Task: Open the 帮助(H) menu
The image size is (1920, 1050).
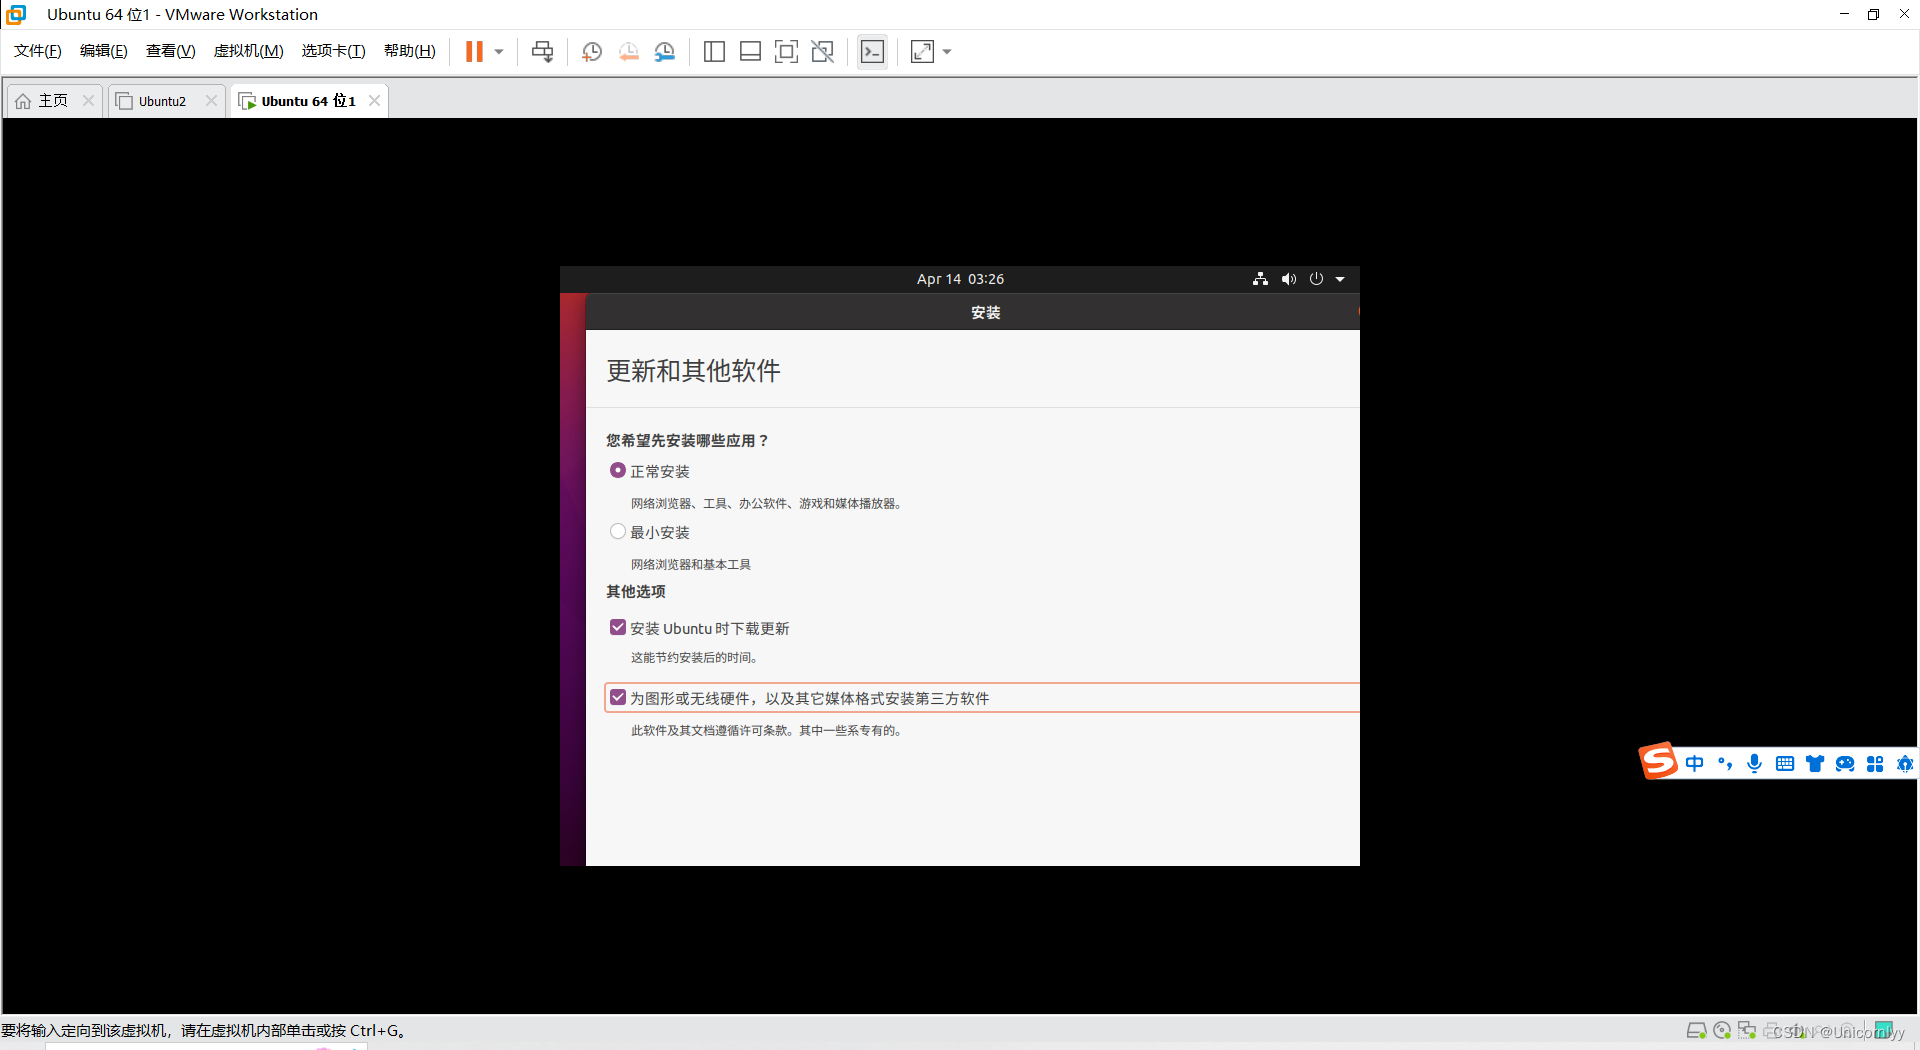Action: [410, 51]
